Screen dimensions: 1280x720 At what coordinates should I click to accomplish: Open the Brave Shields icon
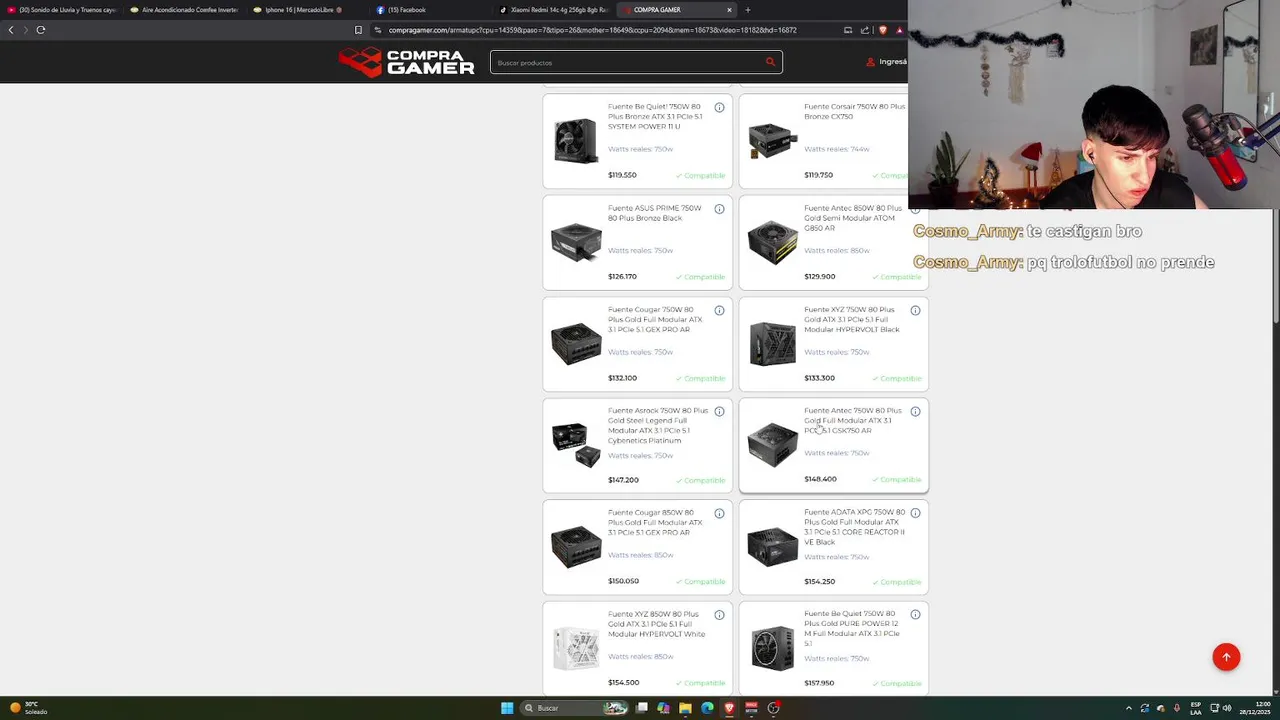pyautogui.click(x=882, y=30)
